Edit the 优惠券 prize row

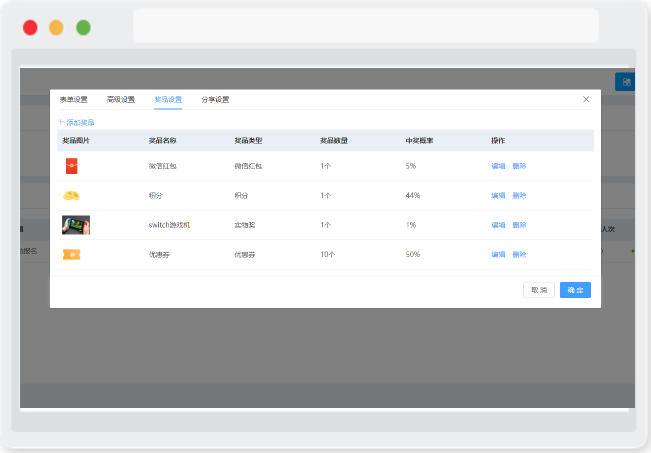(x=498, y=255)
